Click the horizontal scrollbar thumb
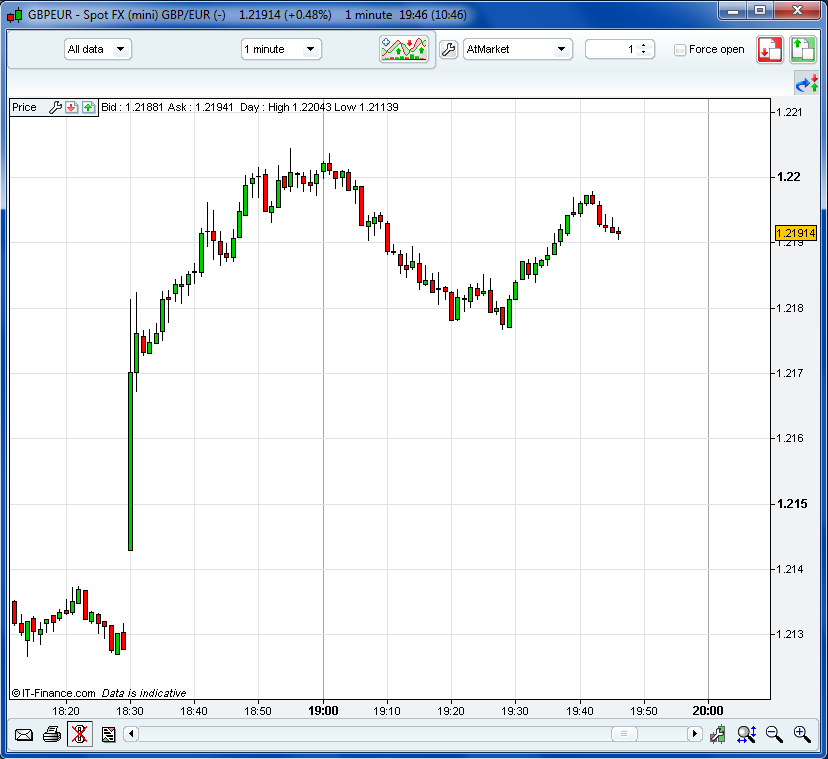 [624, 734]
